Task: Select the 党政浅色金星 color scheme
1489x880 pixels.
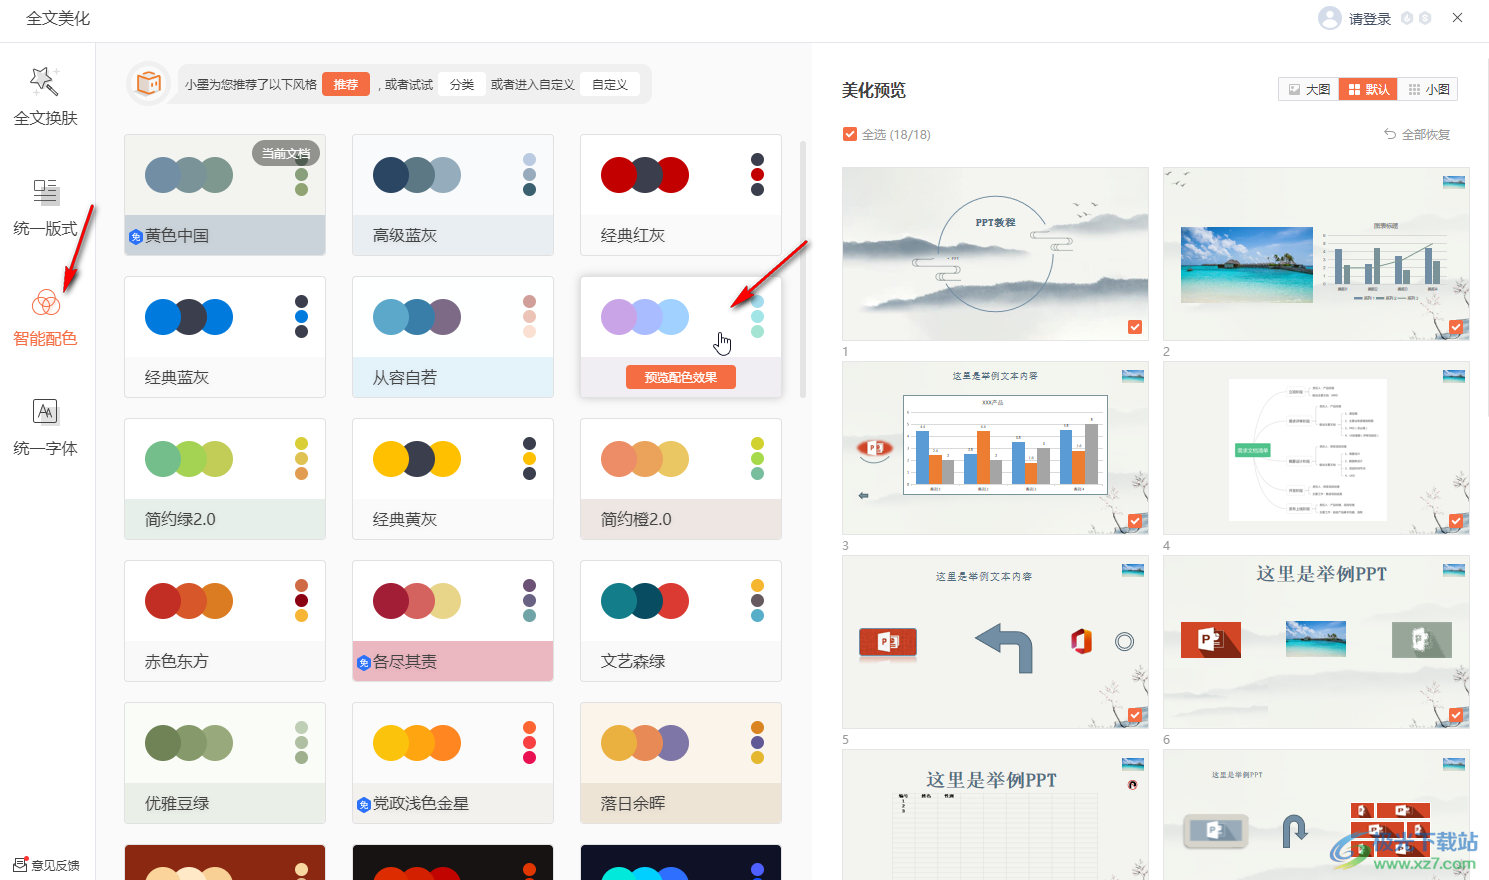Action: (x=453, y=763)
